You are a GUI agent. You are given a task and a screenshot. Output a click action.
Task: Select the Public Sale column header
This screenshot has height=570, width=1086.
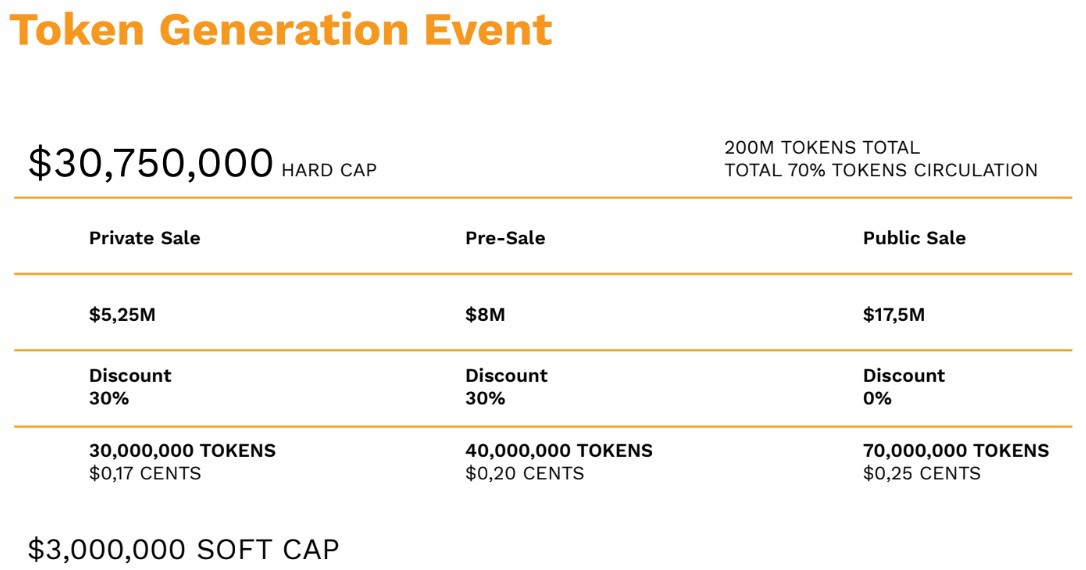tap(914, 238)
